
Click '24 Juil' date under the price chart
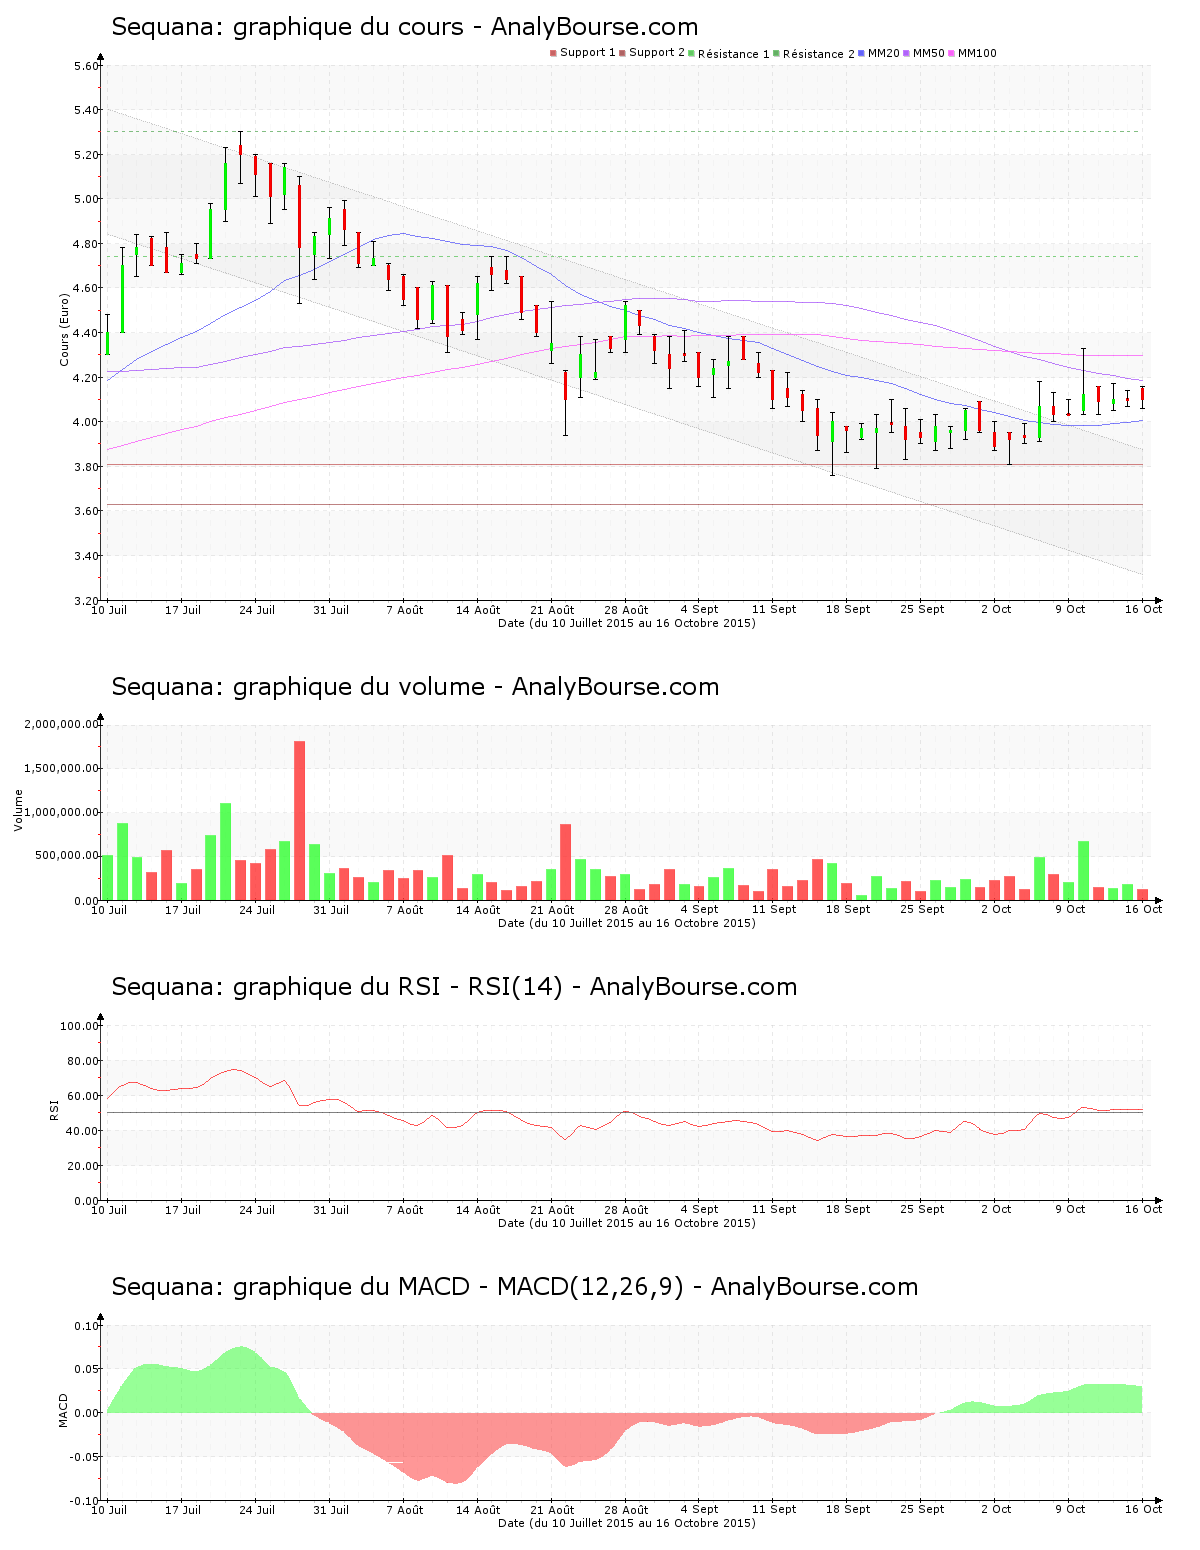tap(257, 610)
